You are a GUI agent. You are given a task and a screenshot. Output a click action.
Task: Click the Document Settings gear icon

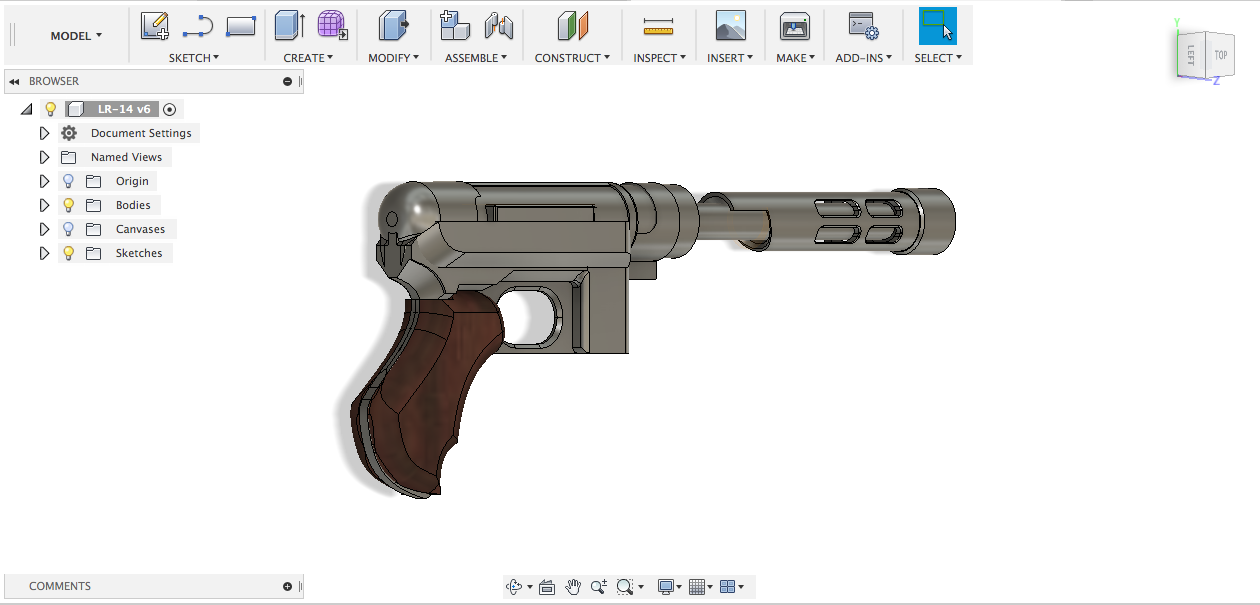point(69,133)
